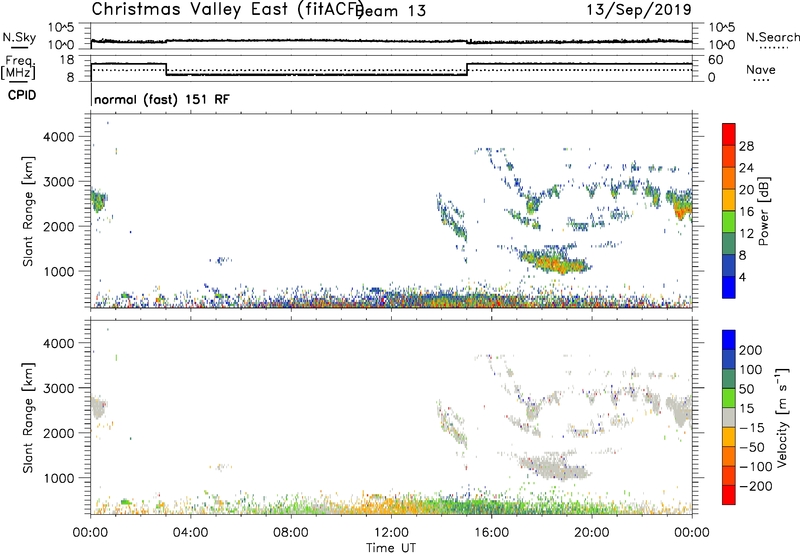The height and width of the screenshot is (554, 800).
Task: Click the 'N.Sky' legend label
Action: (x=19, y=37)
